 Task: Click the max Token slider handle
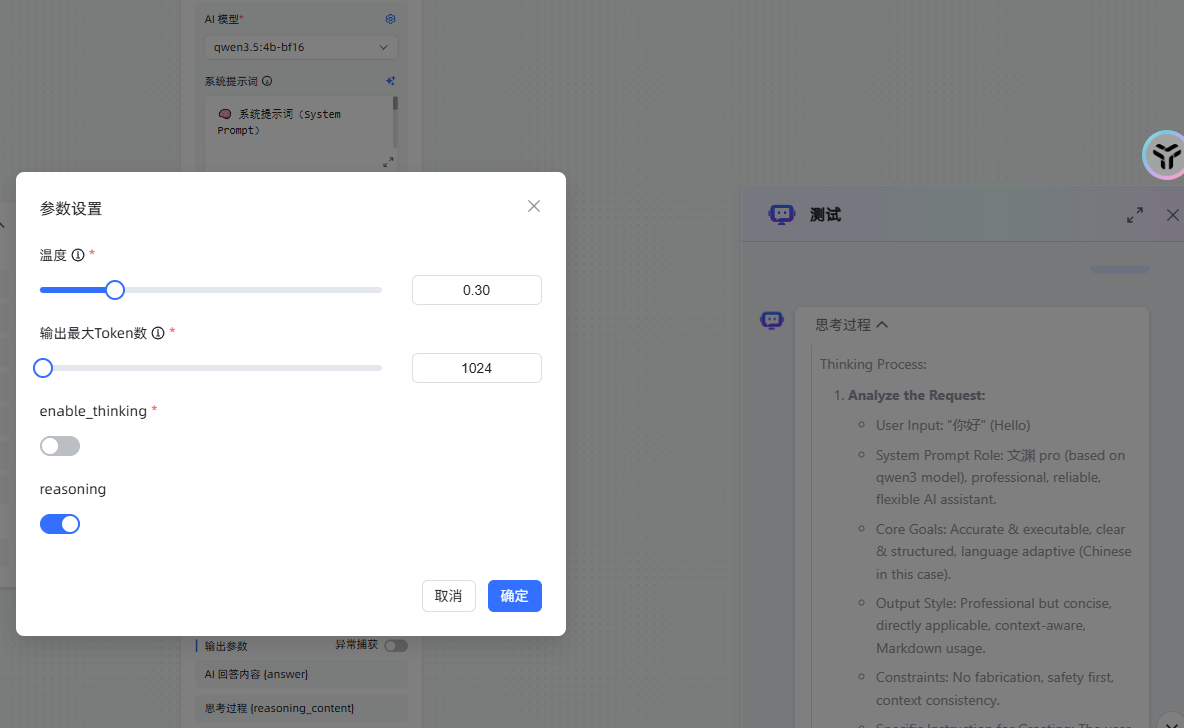pyautogui.click(x=43, y=368)
